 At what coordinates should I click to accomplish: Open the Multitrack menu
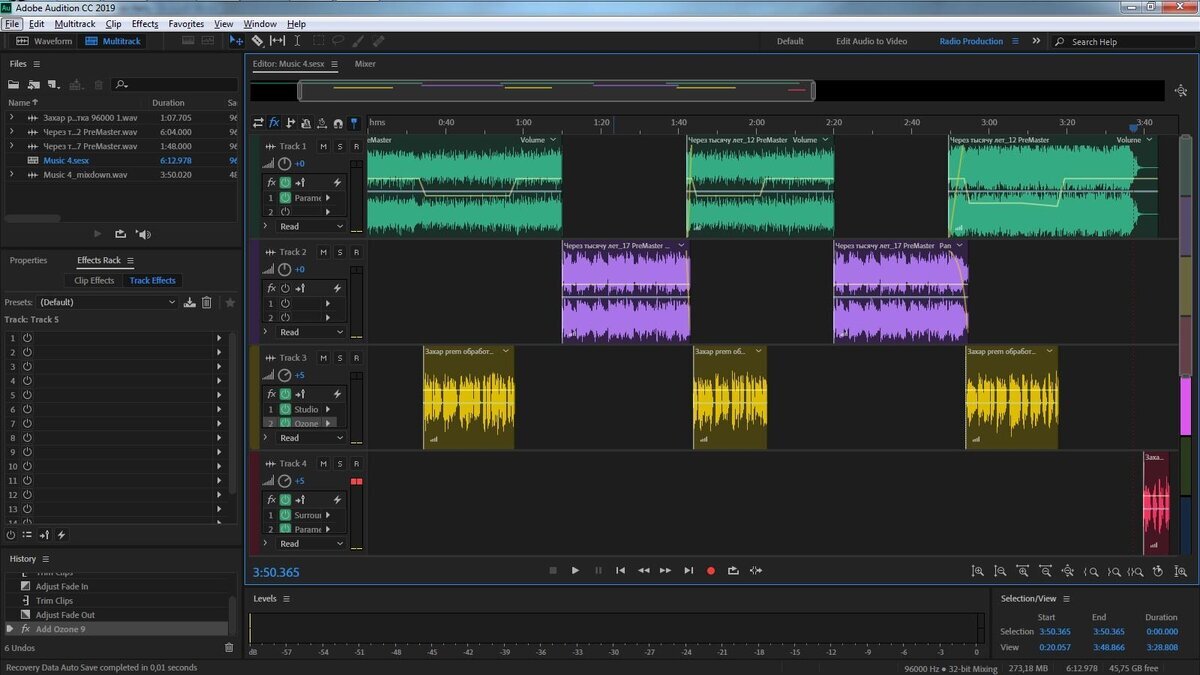tap(75, 23)
